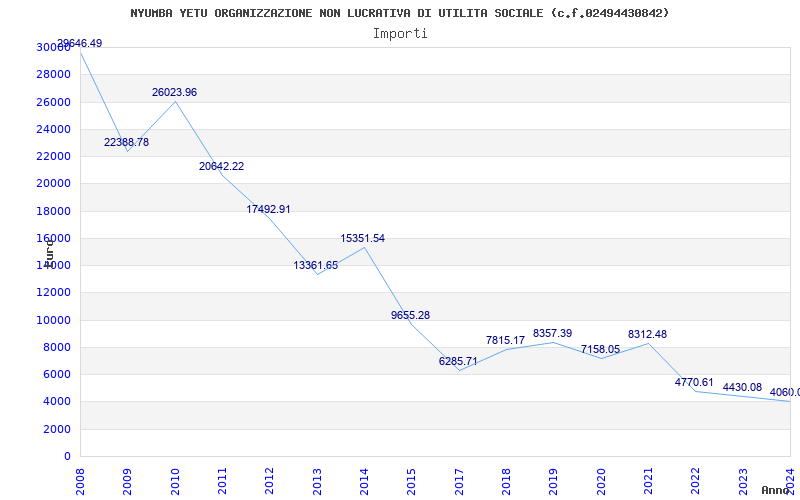Click the data label 13361.65
This screenshot has height=500, width=800.
tap(316, 265)
